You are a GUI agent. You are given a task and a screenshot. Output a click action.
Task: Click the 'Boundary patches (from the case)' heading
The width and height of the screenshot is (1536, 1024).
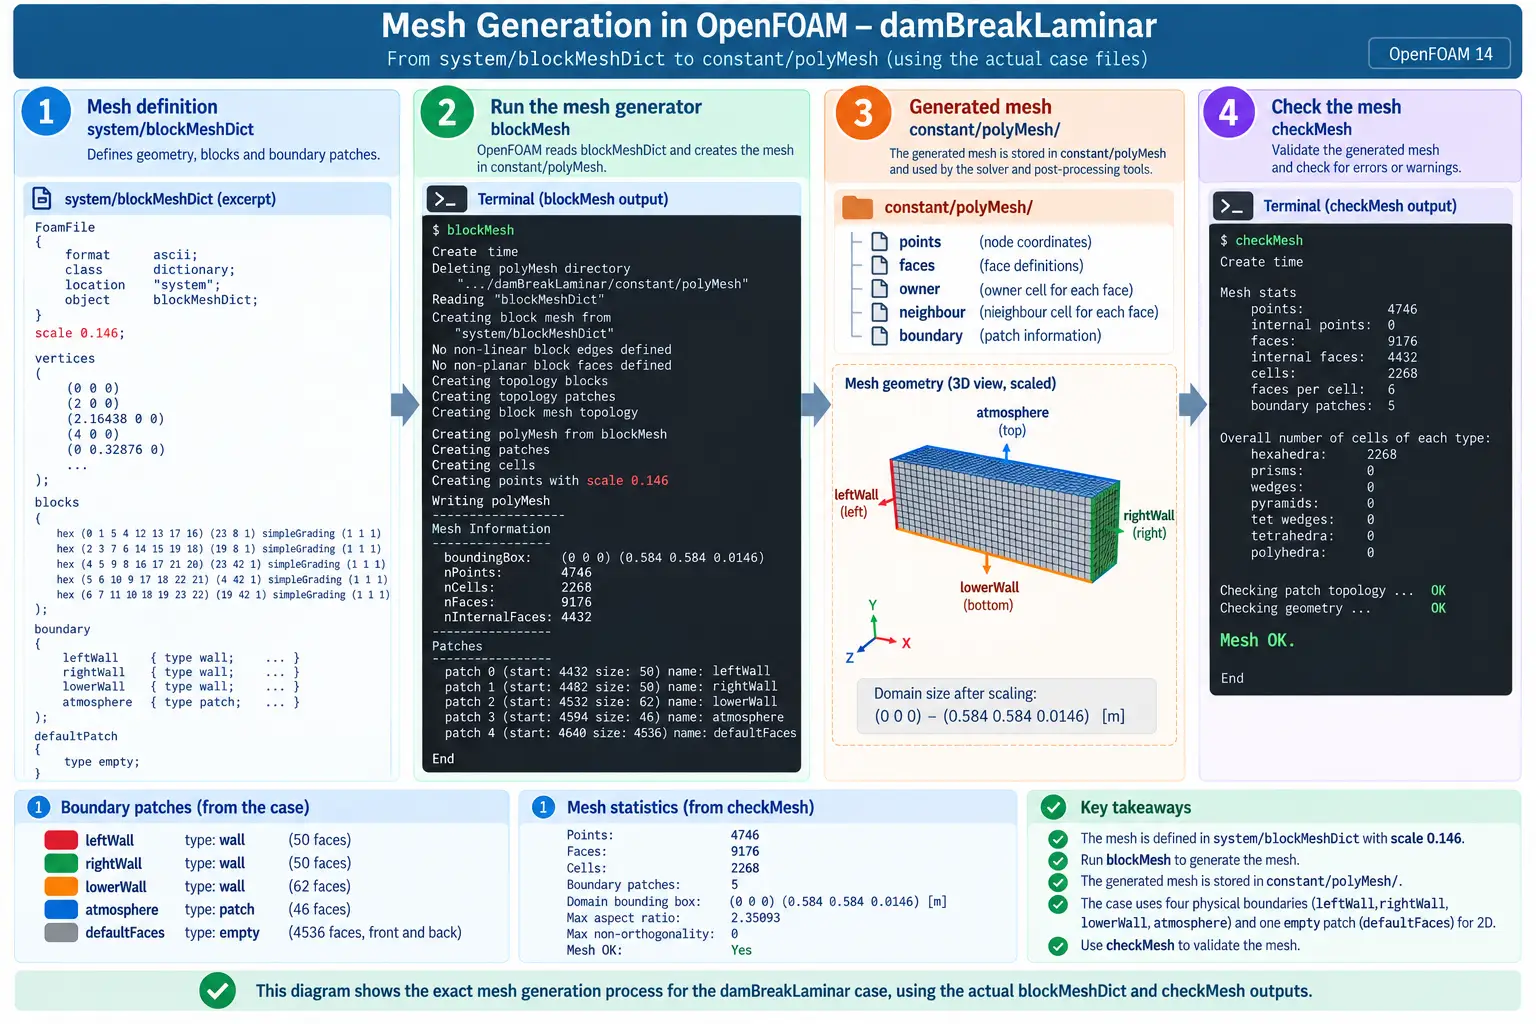coord(185,807)
